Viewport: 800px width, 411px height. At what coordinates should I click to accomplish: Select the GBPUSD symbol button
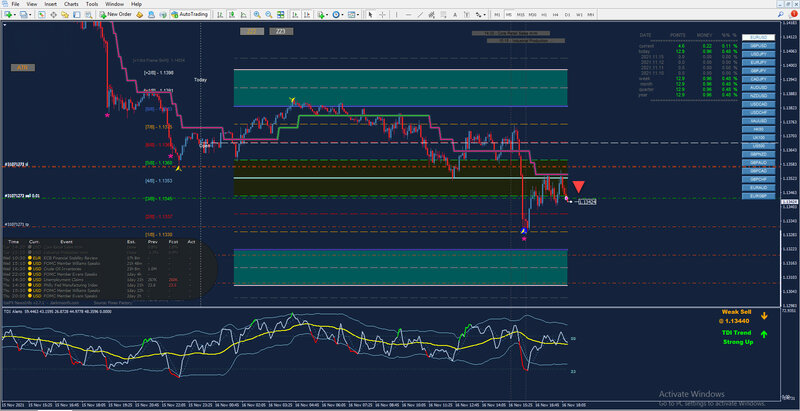(758, 45)
